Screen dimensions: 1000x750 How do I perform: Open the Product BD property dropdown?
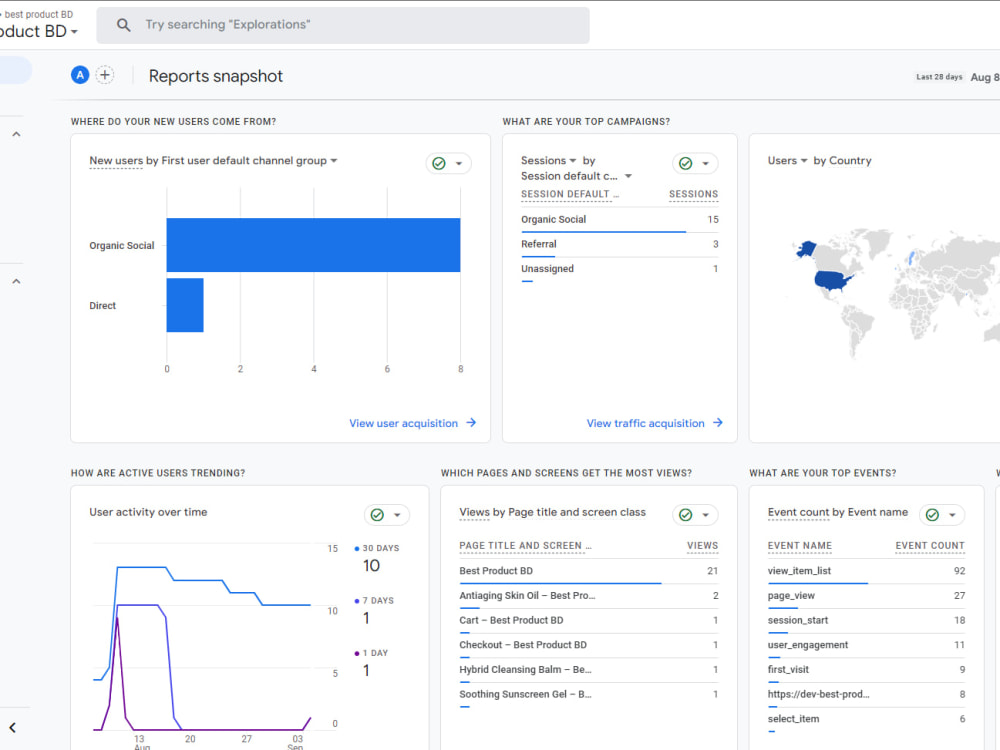tap(38, 31)
